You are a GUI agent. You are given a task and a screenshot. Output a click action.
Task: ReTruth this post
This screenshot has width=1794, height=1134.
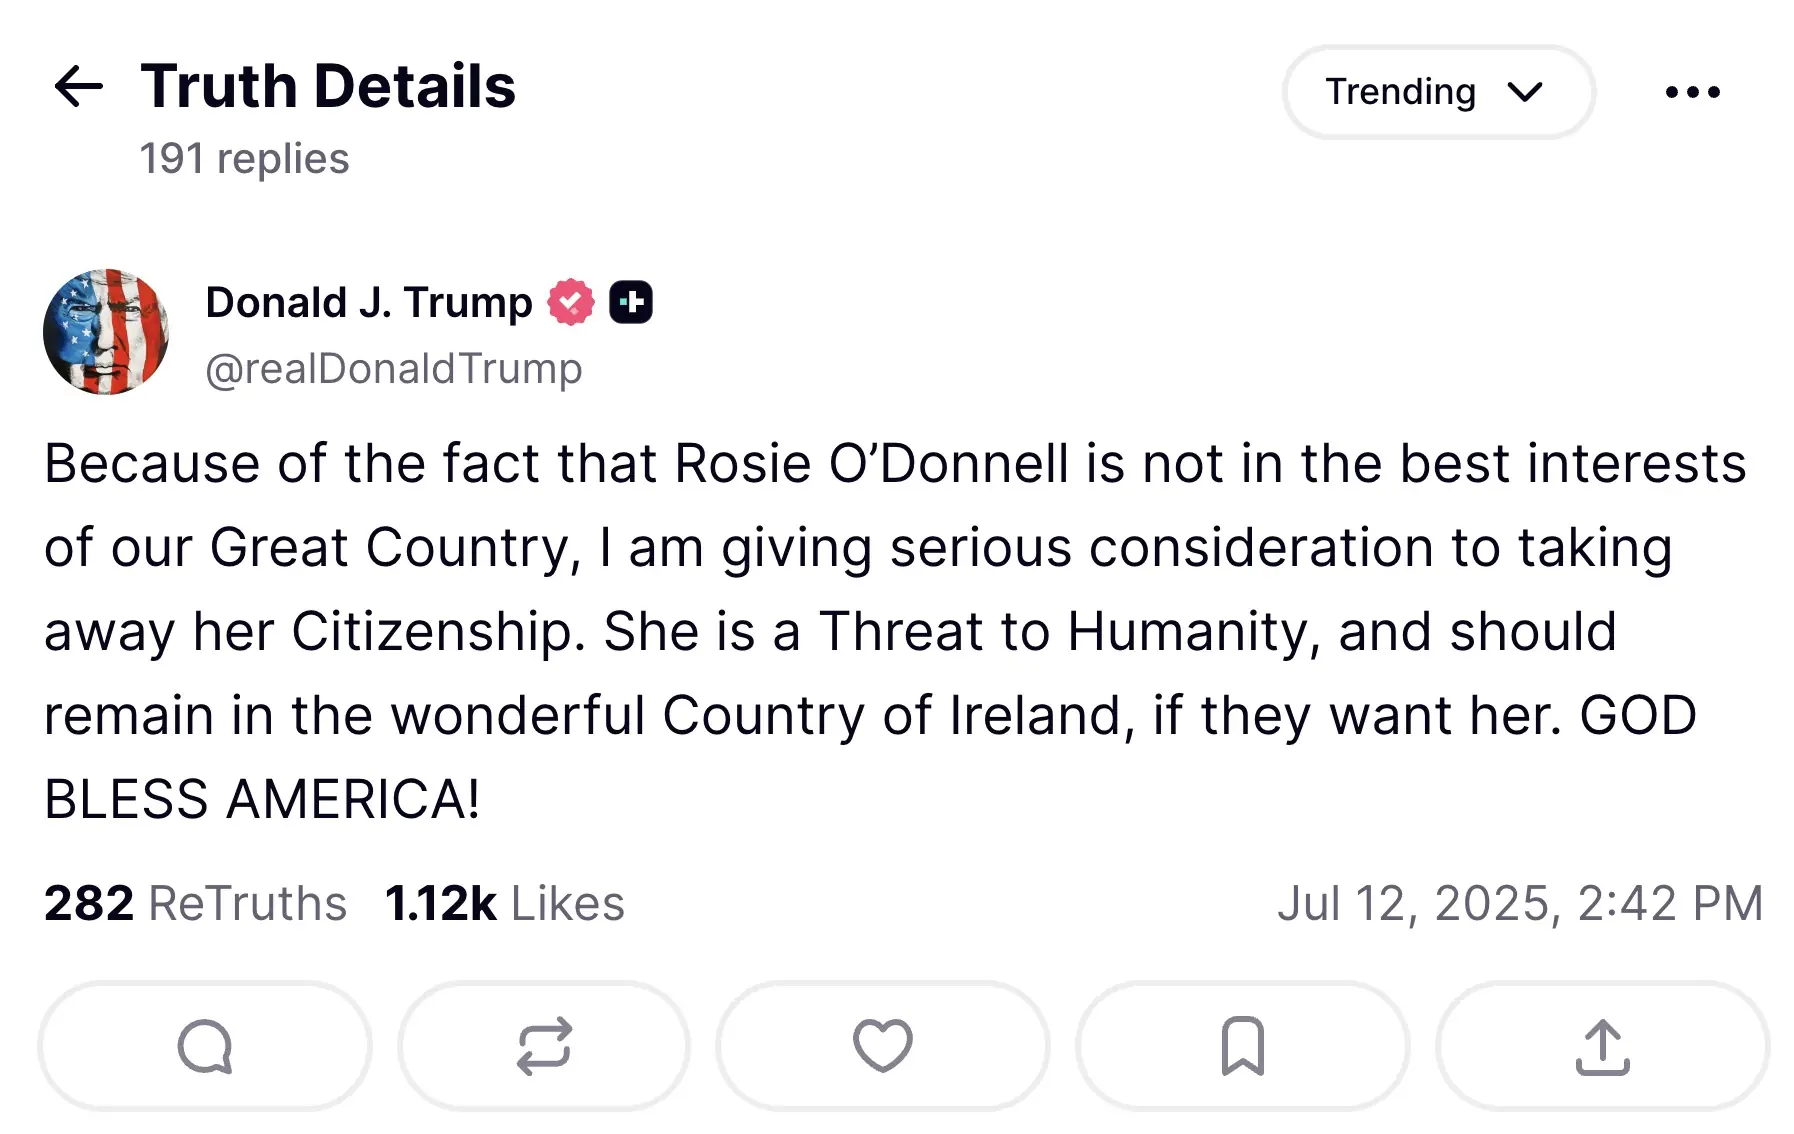tap(544, 1046)
